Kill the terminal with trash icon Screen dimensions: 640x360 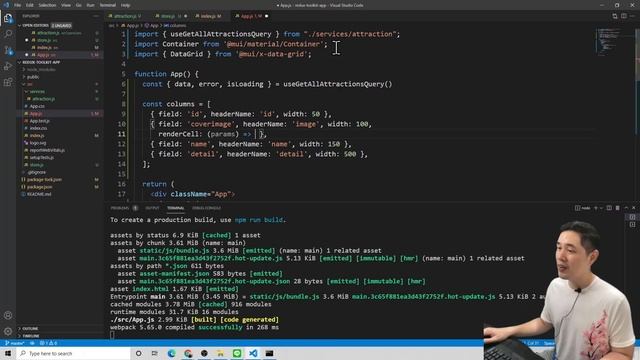coord(618,208)
